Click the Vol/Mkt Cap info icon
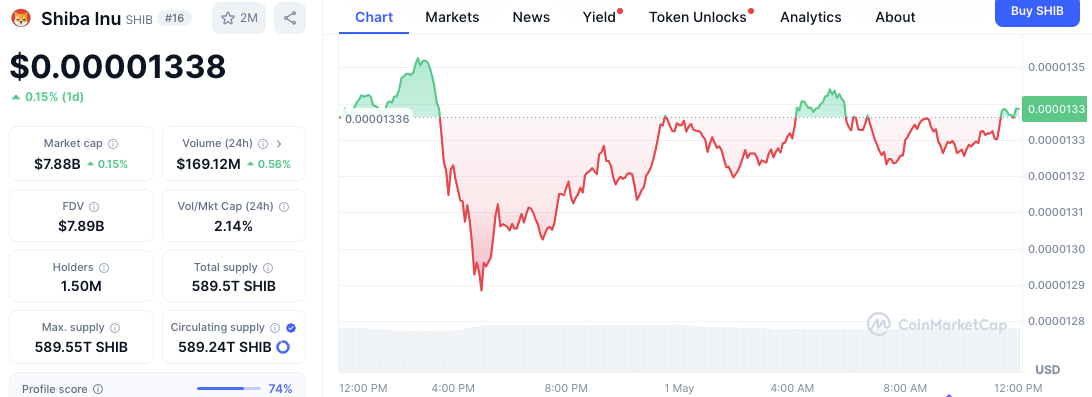Screen dimensions: 1092x397 pos(284,206)
